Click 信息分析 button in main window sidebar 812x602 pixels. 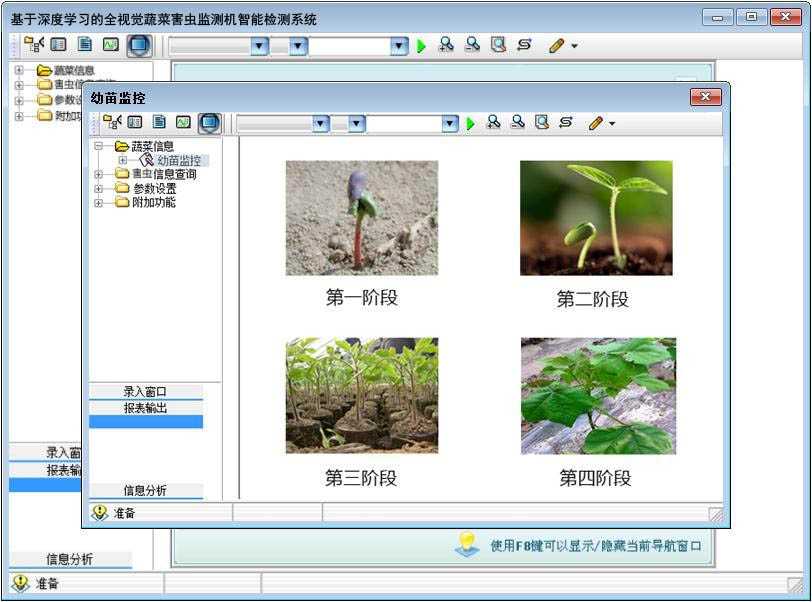point(70,560)
